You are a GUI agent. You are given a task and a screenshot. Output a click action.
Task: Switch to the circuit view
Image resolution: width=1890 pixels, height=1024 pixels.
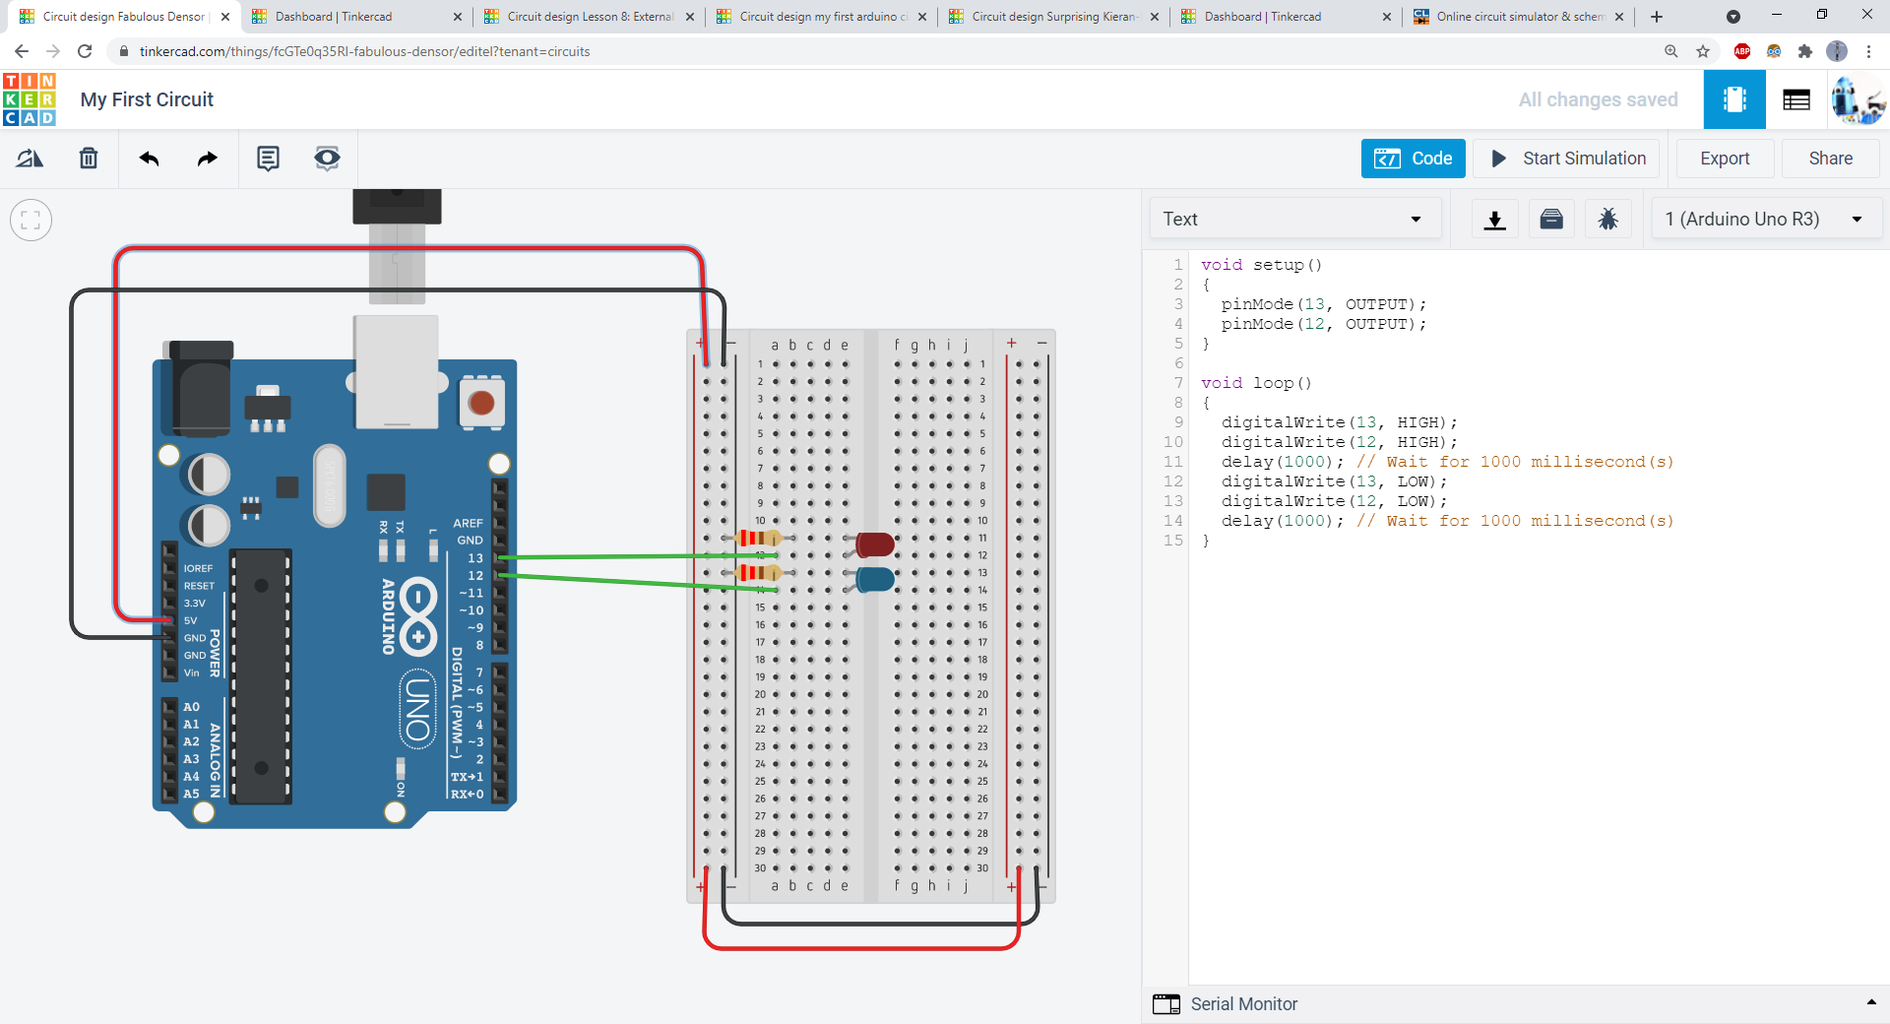pos(1734,100)
